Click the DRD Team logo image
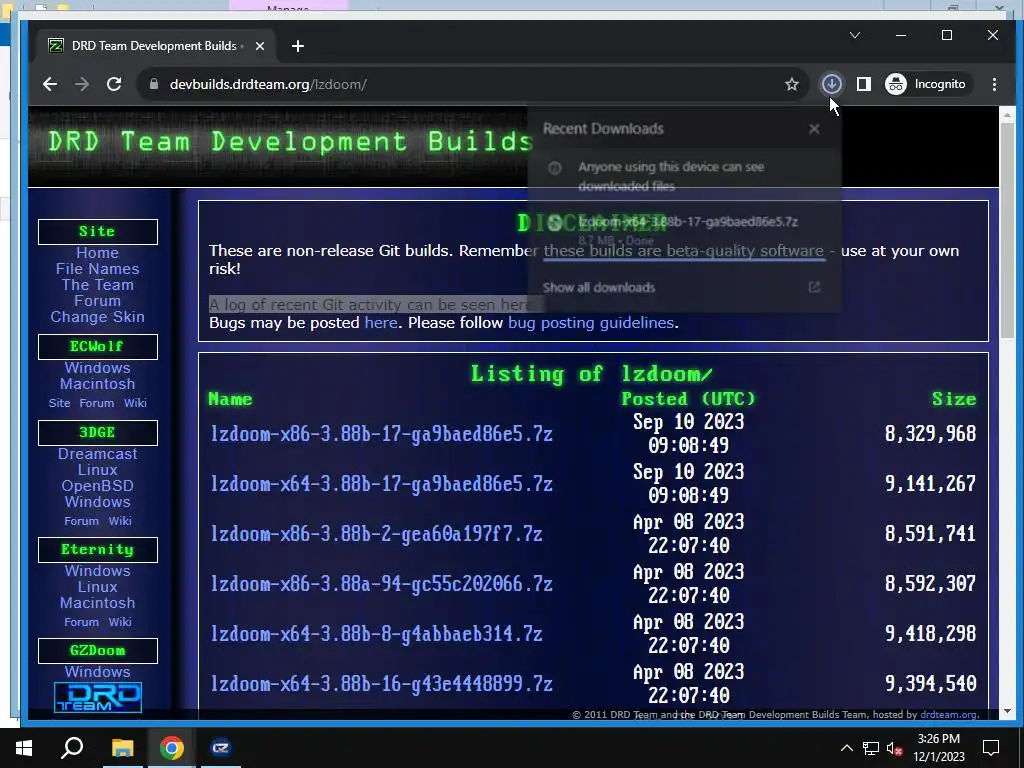Image resolution: width=1024 pixels, height=768 pixels. [x=97, y=697]
